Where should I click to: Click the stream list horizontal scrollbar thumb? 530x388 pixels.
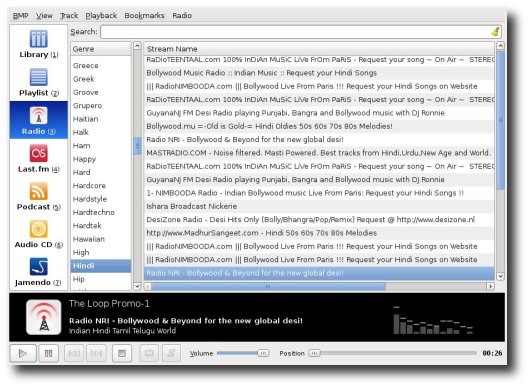tap(268, 287)
